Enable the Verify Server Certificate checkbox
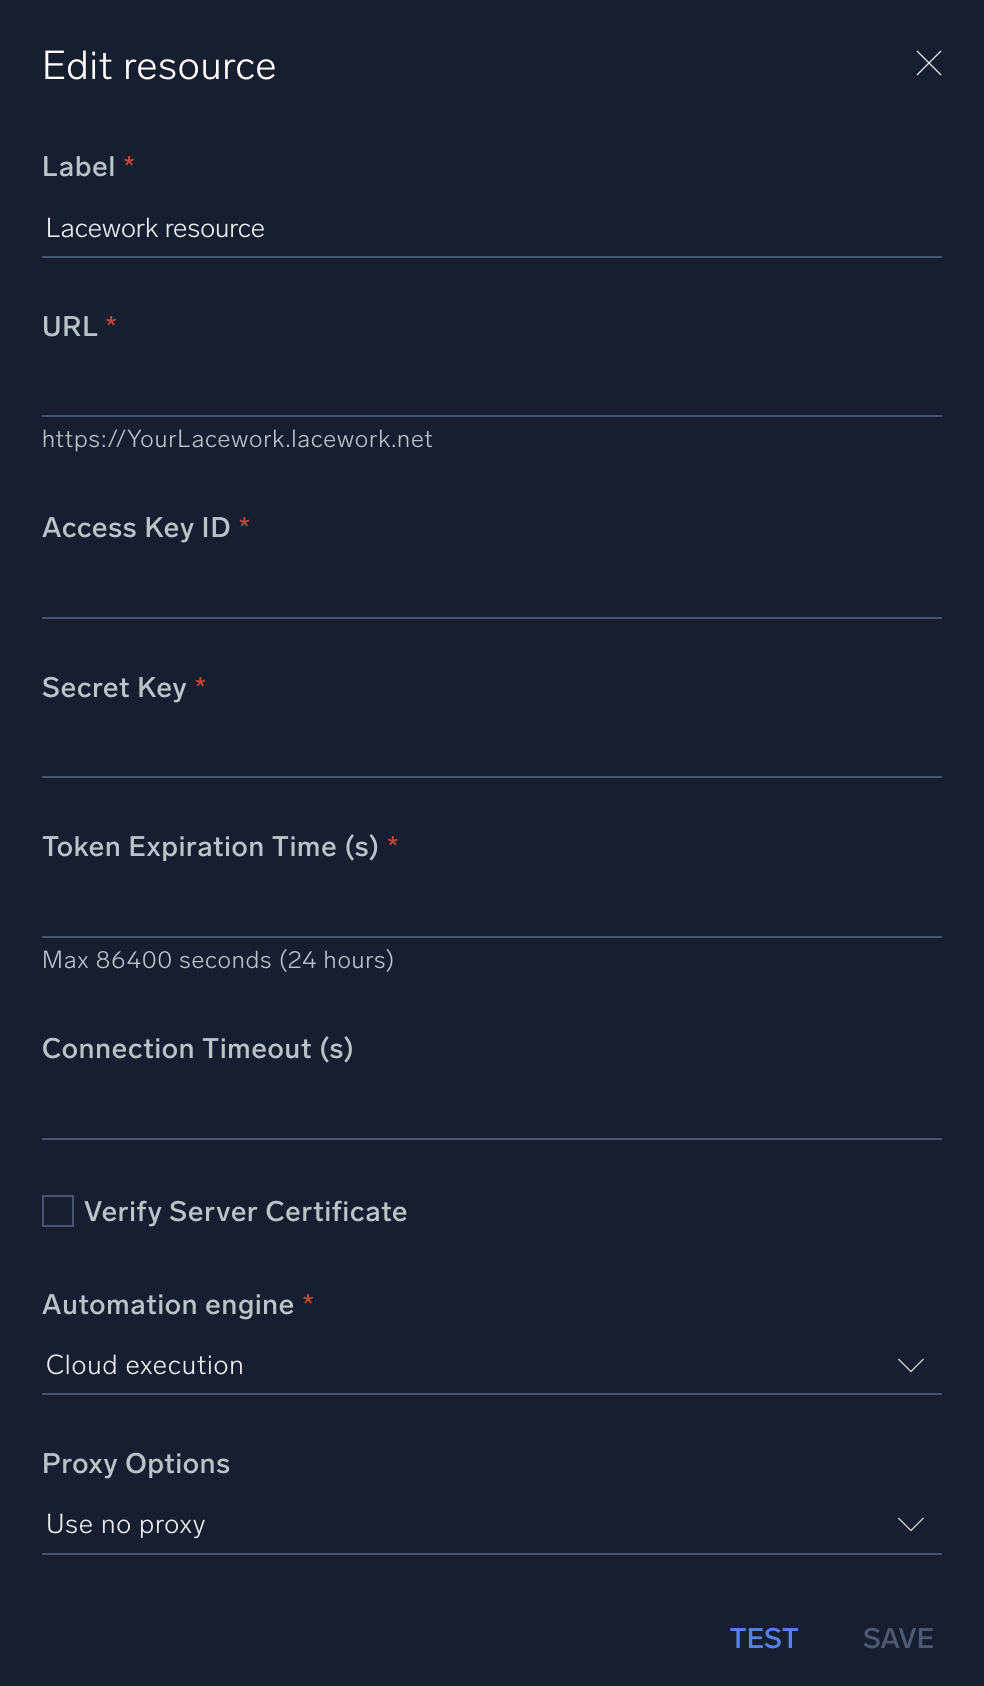The width and height of the screenshot is (984, 1686). coord(58,1211)
